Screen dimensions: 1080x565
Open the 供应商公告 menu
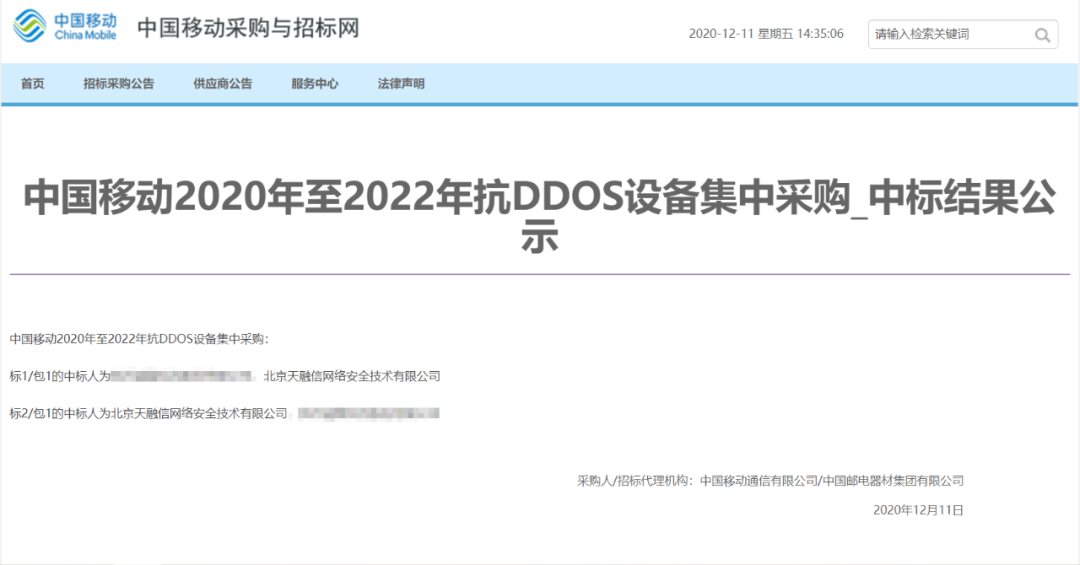point(222,83)
